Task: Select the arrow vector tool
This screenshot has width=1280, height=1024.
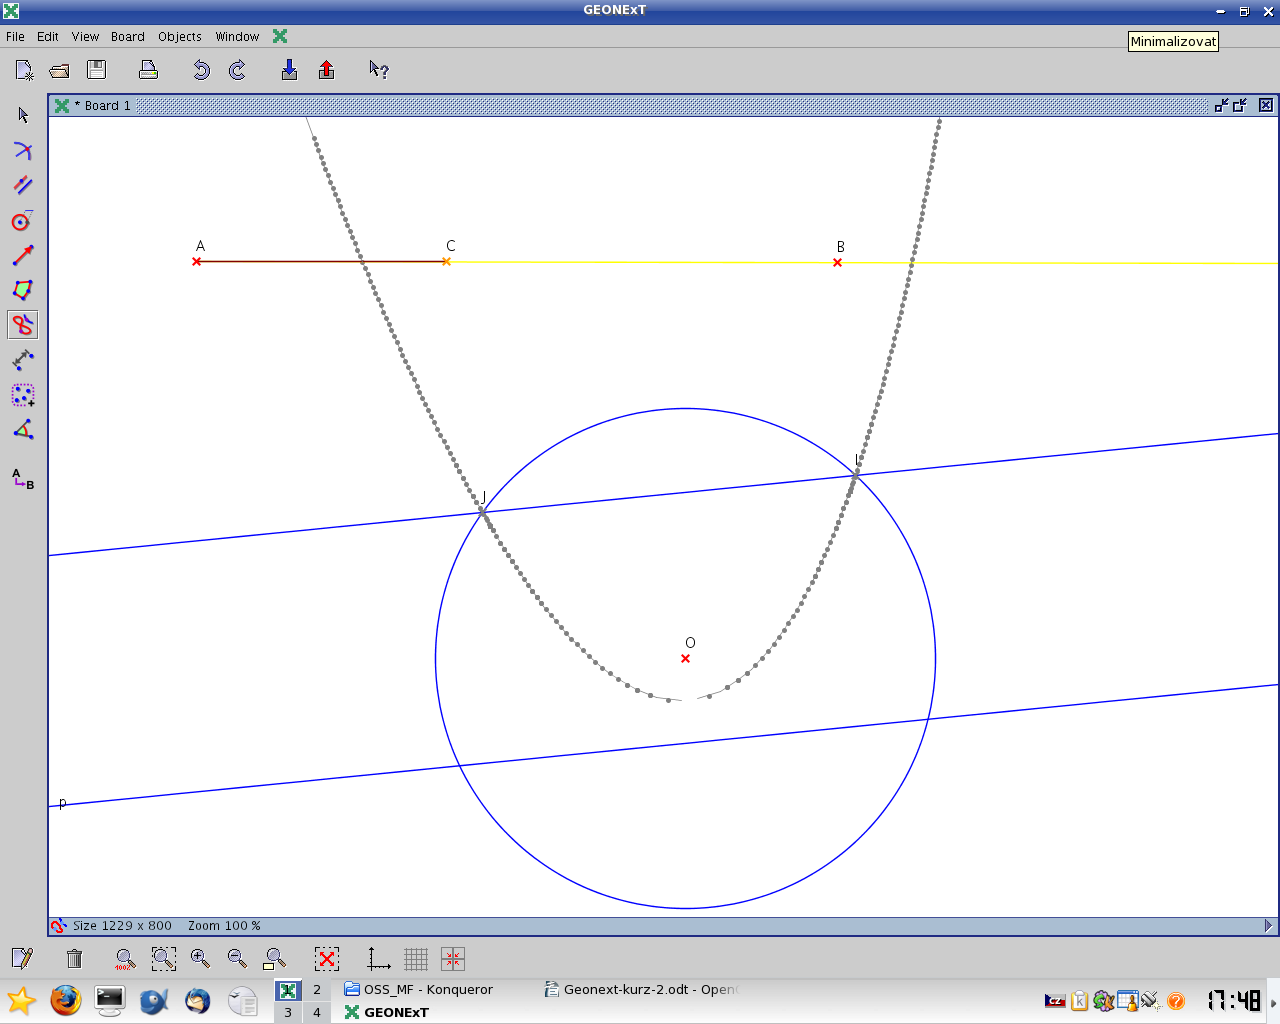Action: (23, 255)
